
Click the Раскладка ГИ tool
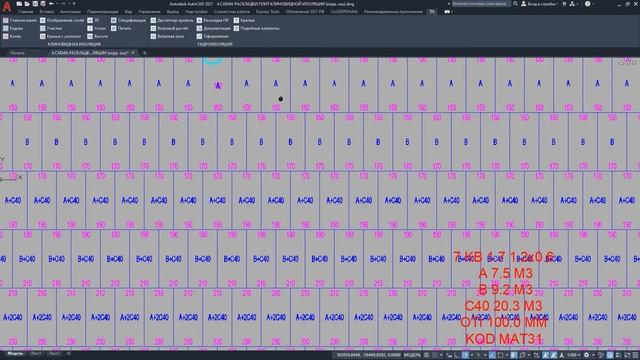tap(213, 20)
